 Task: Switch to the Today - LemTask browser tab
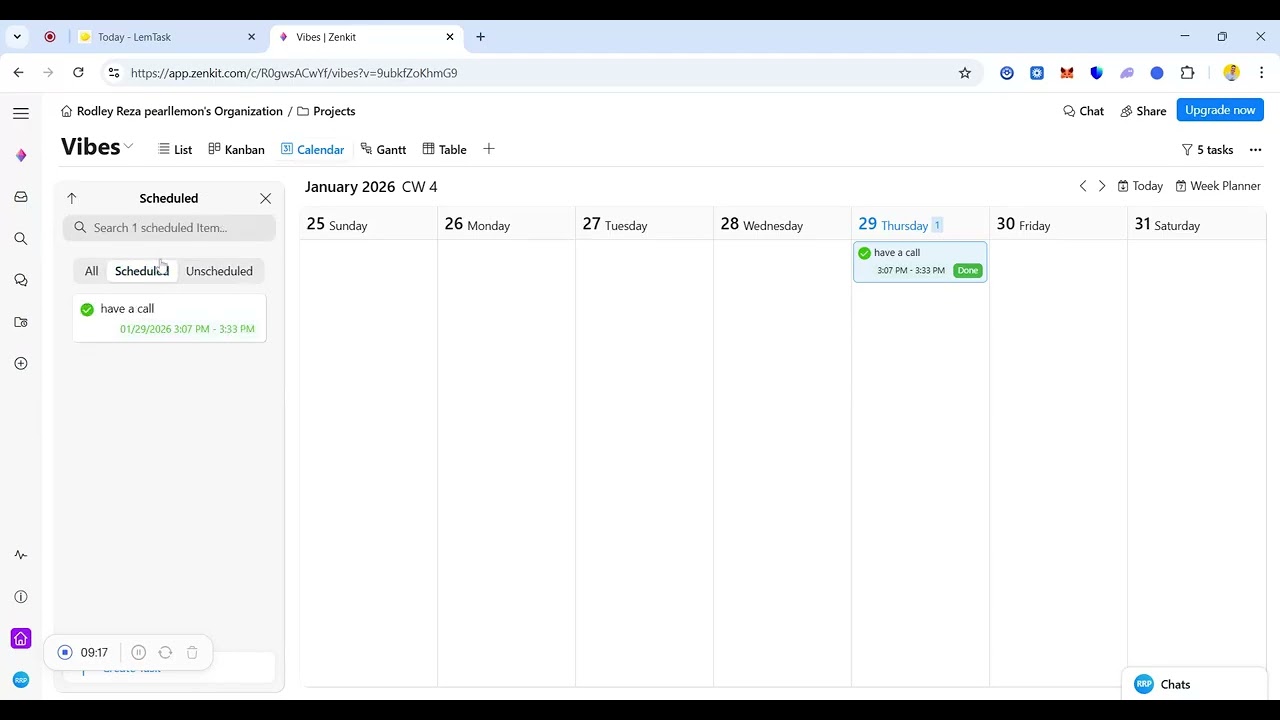[167, 37]
